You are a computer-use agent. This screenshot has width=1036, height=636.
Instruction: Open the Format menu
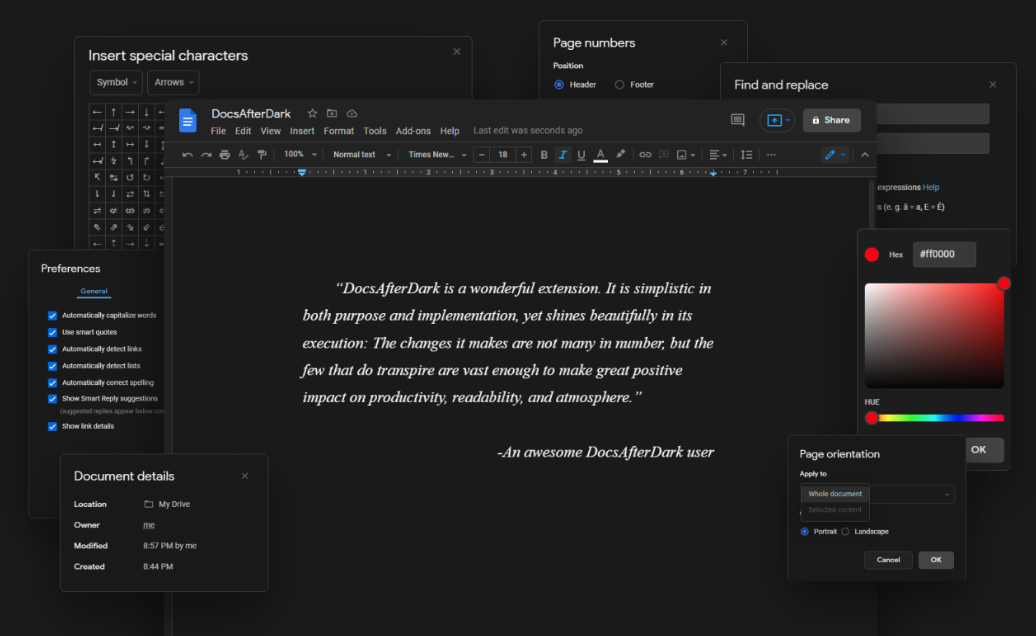339,131
